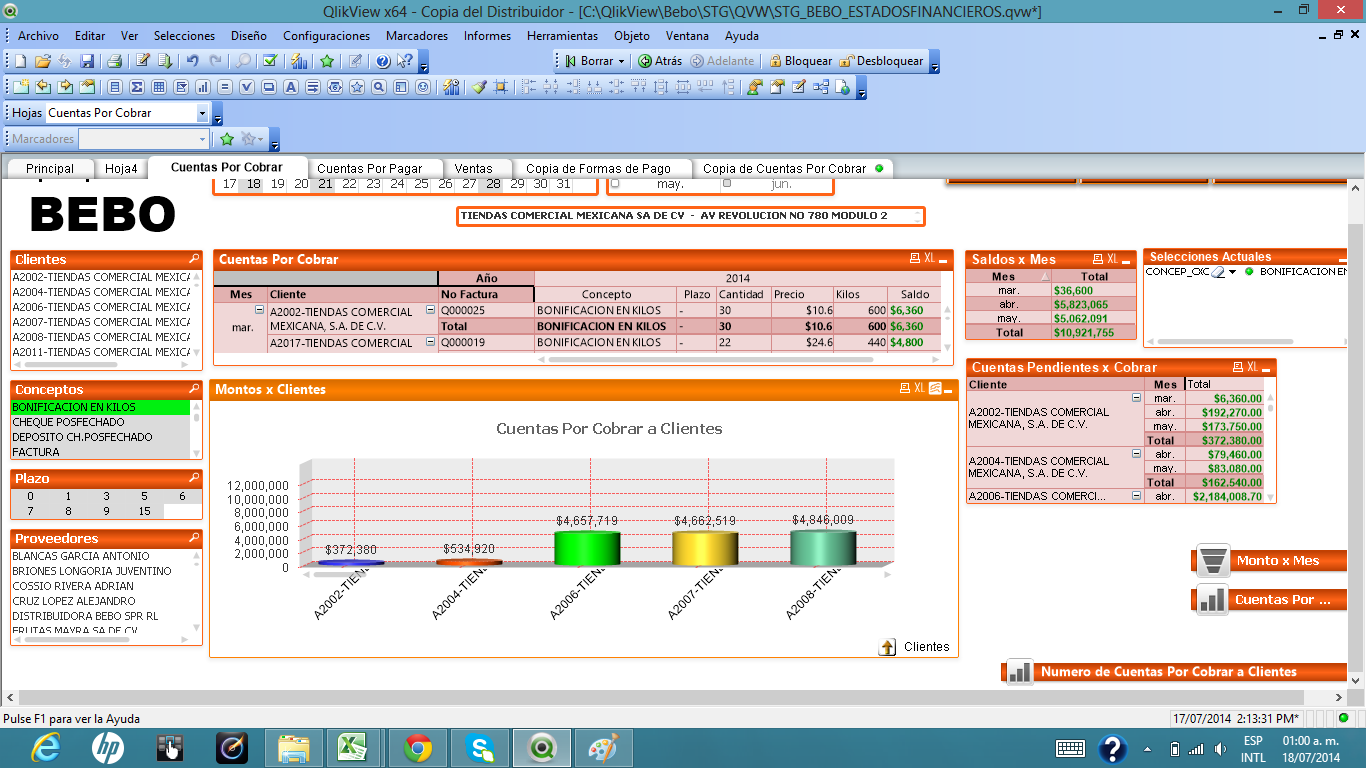This screenshot has width=1366, height=768.
Task: Click the teal A2008 bar in chart
Action: (824, 547)
